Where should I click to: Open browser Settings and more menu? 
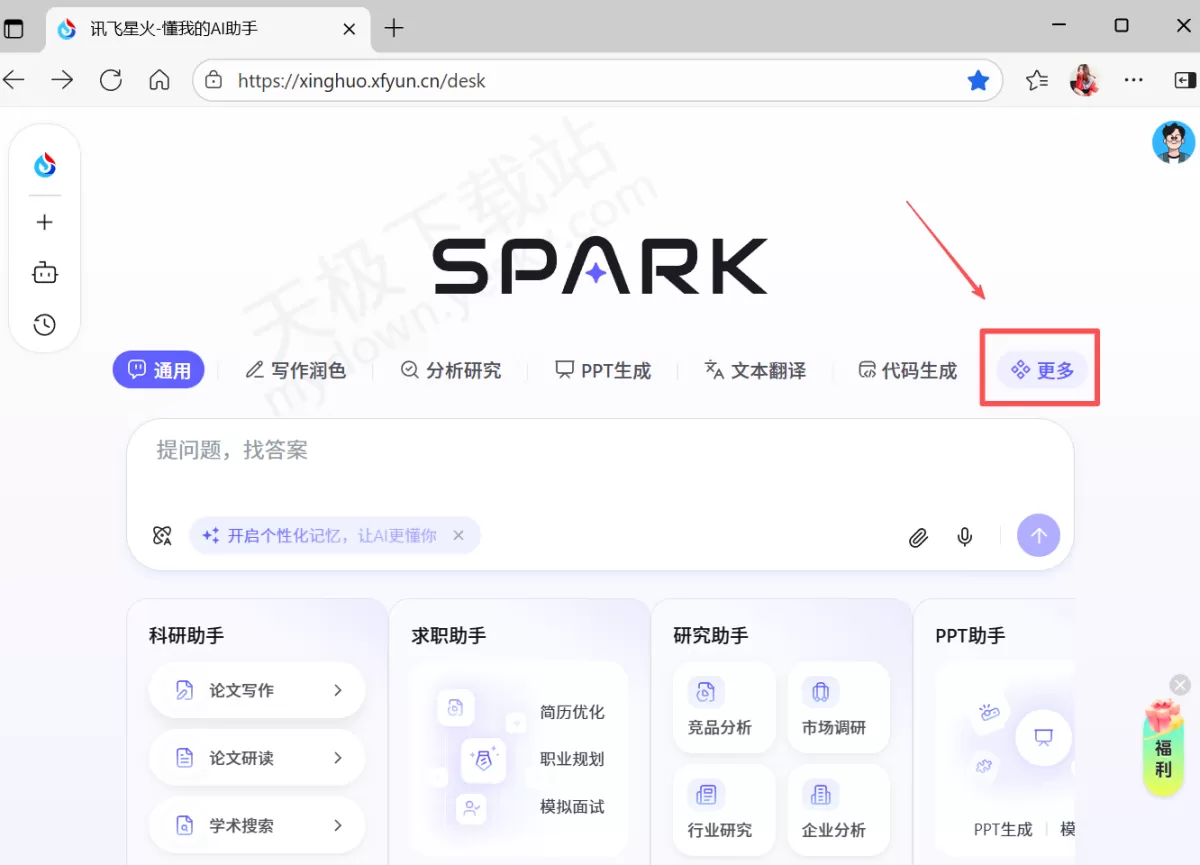click(1133, 80)
